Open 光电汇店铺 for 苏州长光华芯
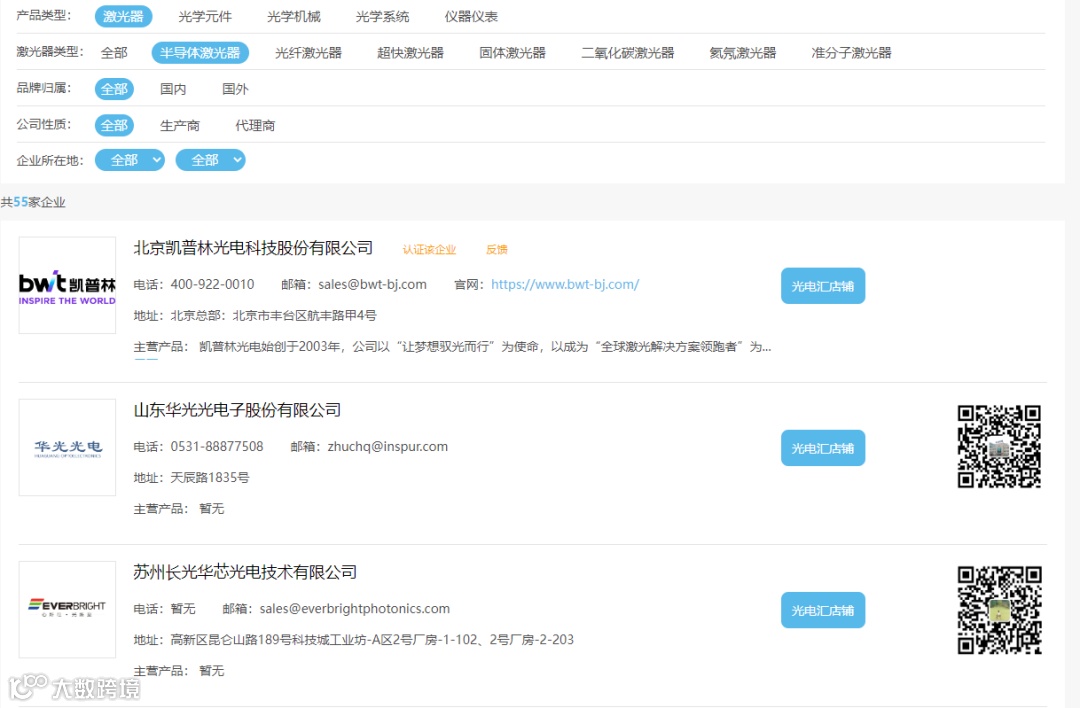 click(822, 610)
